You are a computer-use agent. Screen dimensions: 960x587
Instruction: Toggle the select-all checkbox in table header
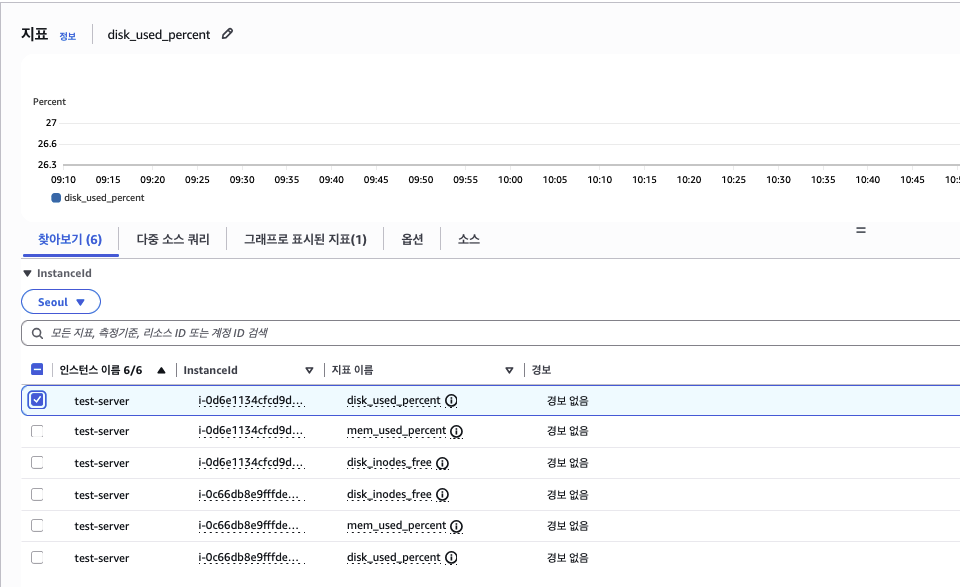[x=37, y=370]
